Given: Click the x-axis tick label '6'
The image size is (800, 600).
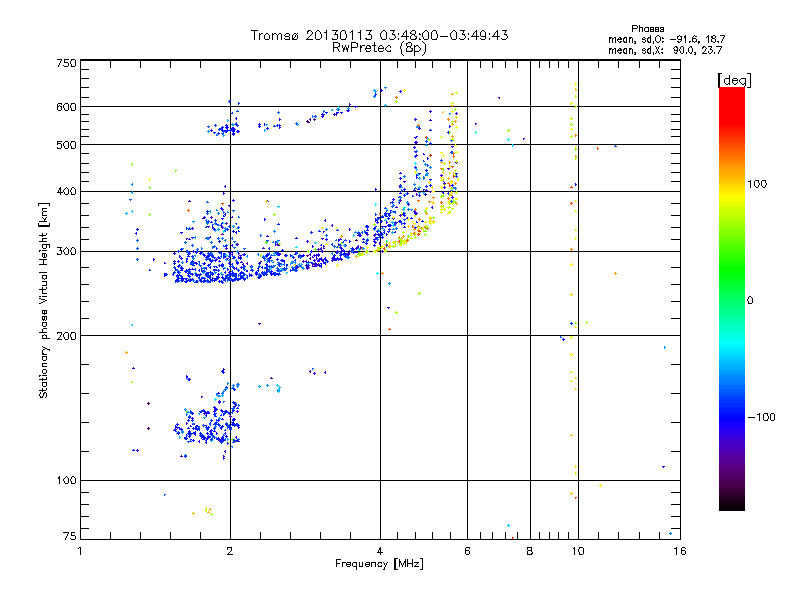Looking at the screenshot, I should pyautogui.click(x=467, y=551).
